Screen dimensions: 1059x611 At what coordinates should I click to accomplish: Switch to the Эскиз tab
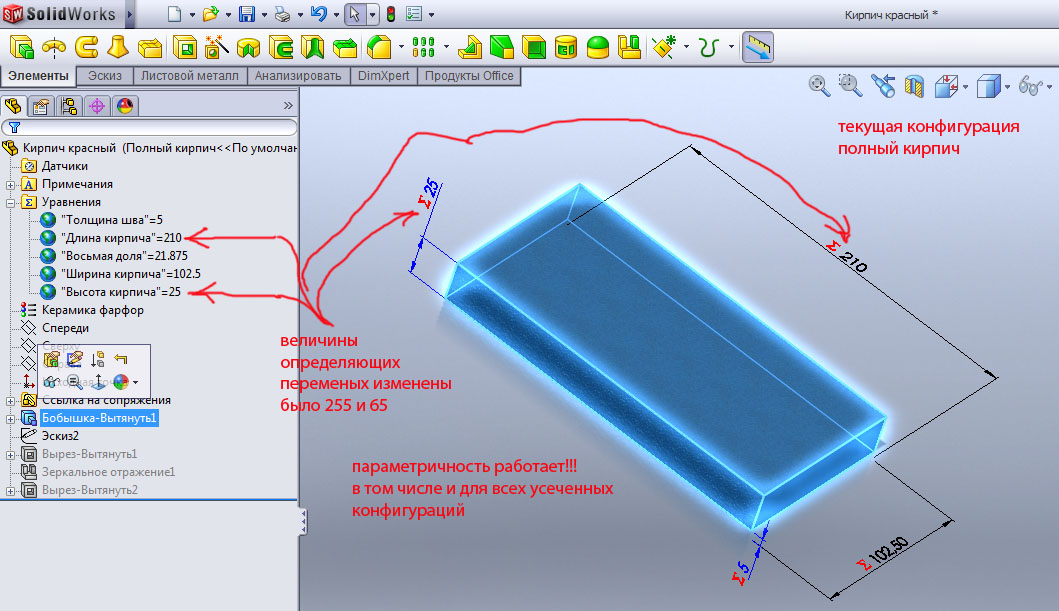[x=105, y=76]
